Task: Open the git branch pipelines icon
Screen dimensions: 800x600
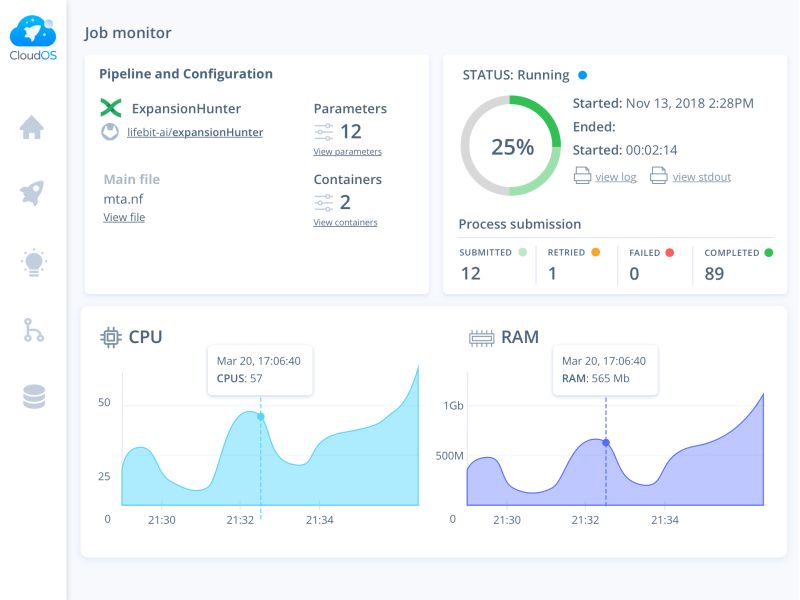Action: pyautogui.click(x=34, y=330)
